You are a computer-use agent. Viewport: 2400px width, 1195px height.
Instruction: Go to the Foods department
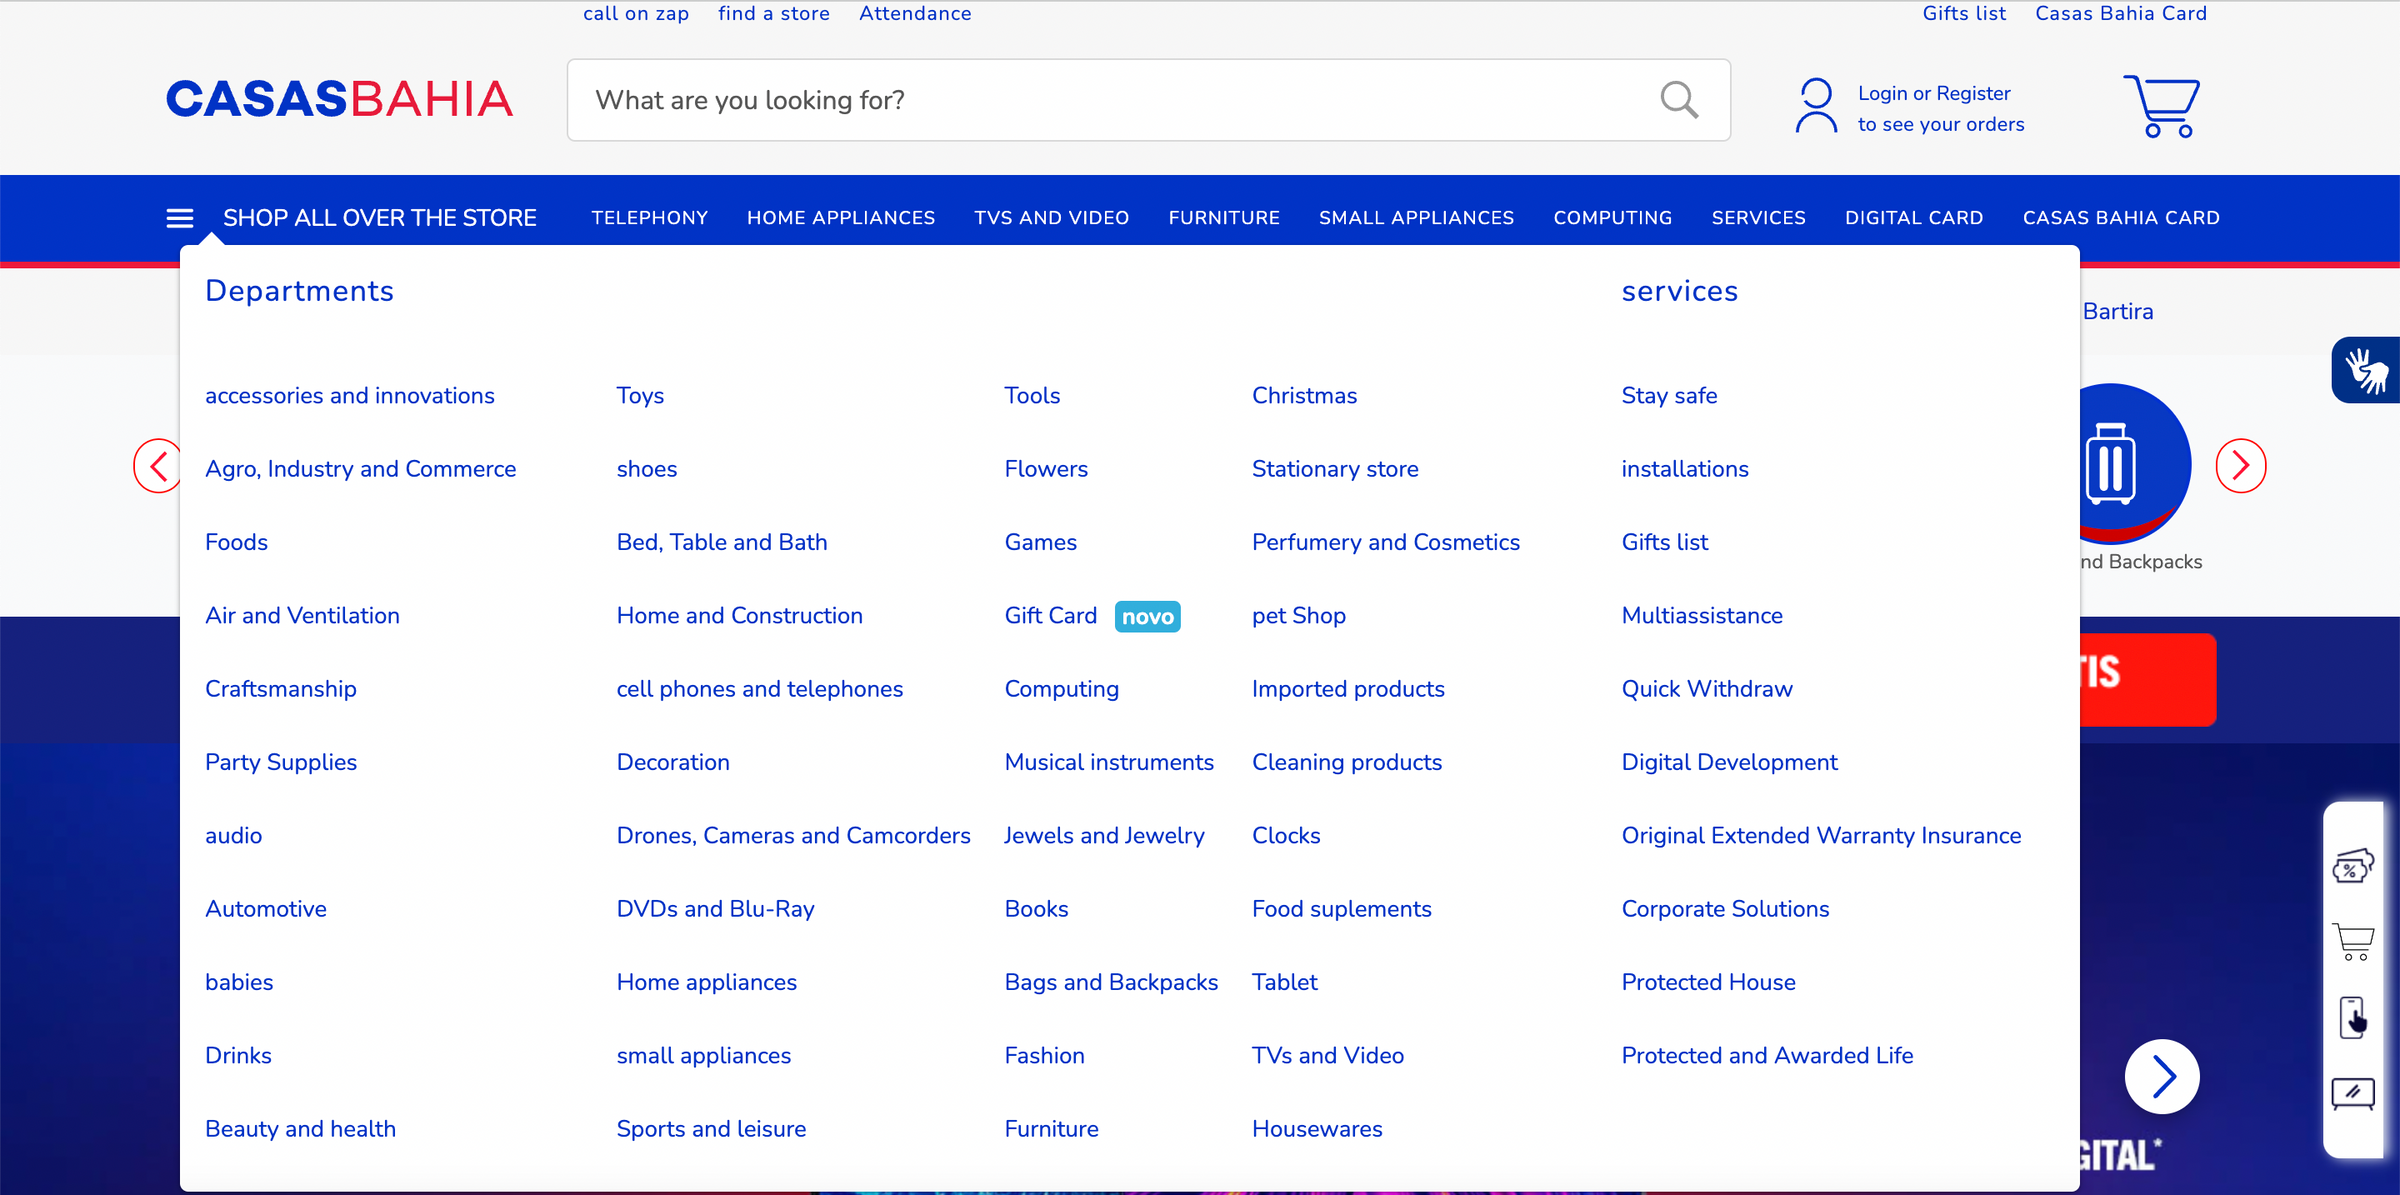tap(237, 542)
